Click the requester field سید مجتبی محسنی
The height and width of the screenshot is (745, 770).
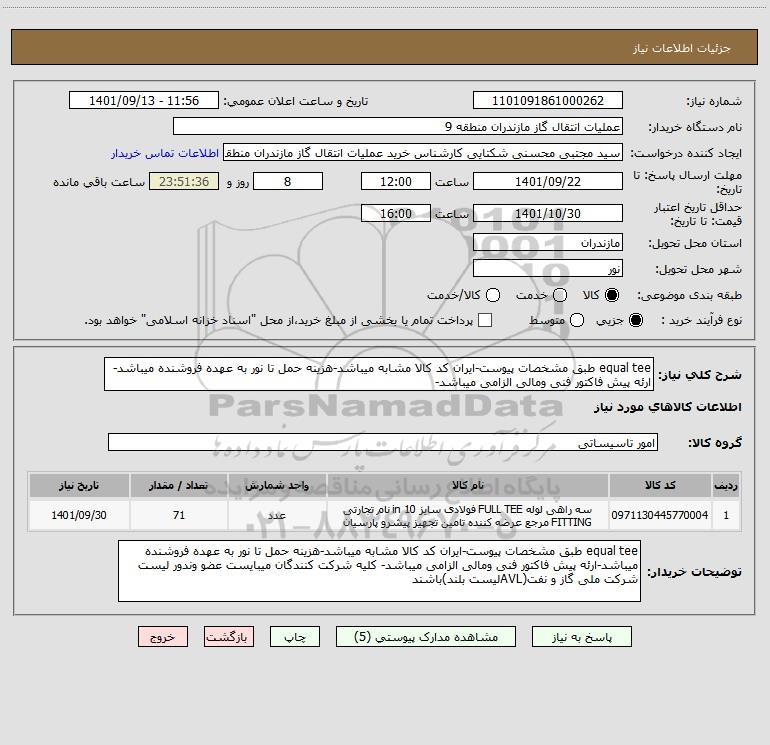click(423, 152)
